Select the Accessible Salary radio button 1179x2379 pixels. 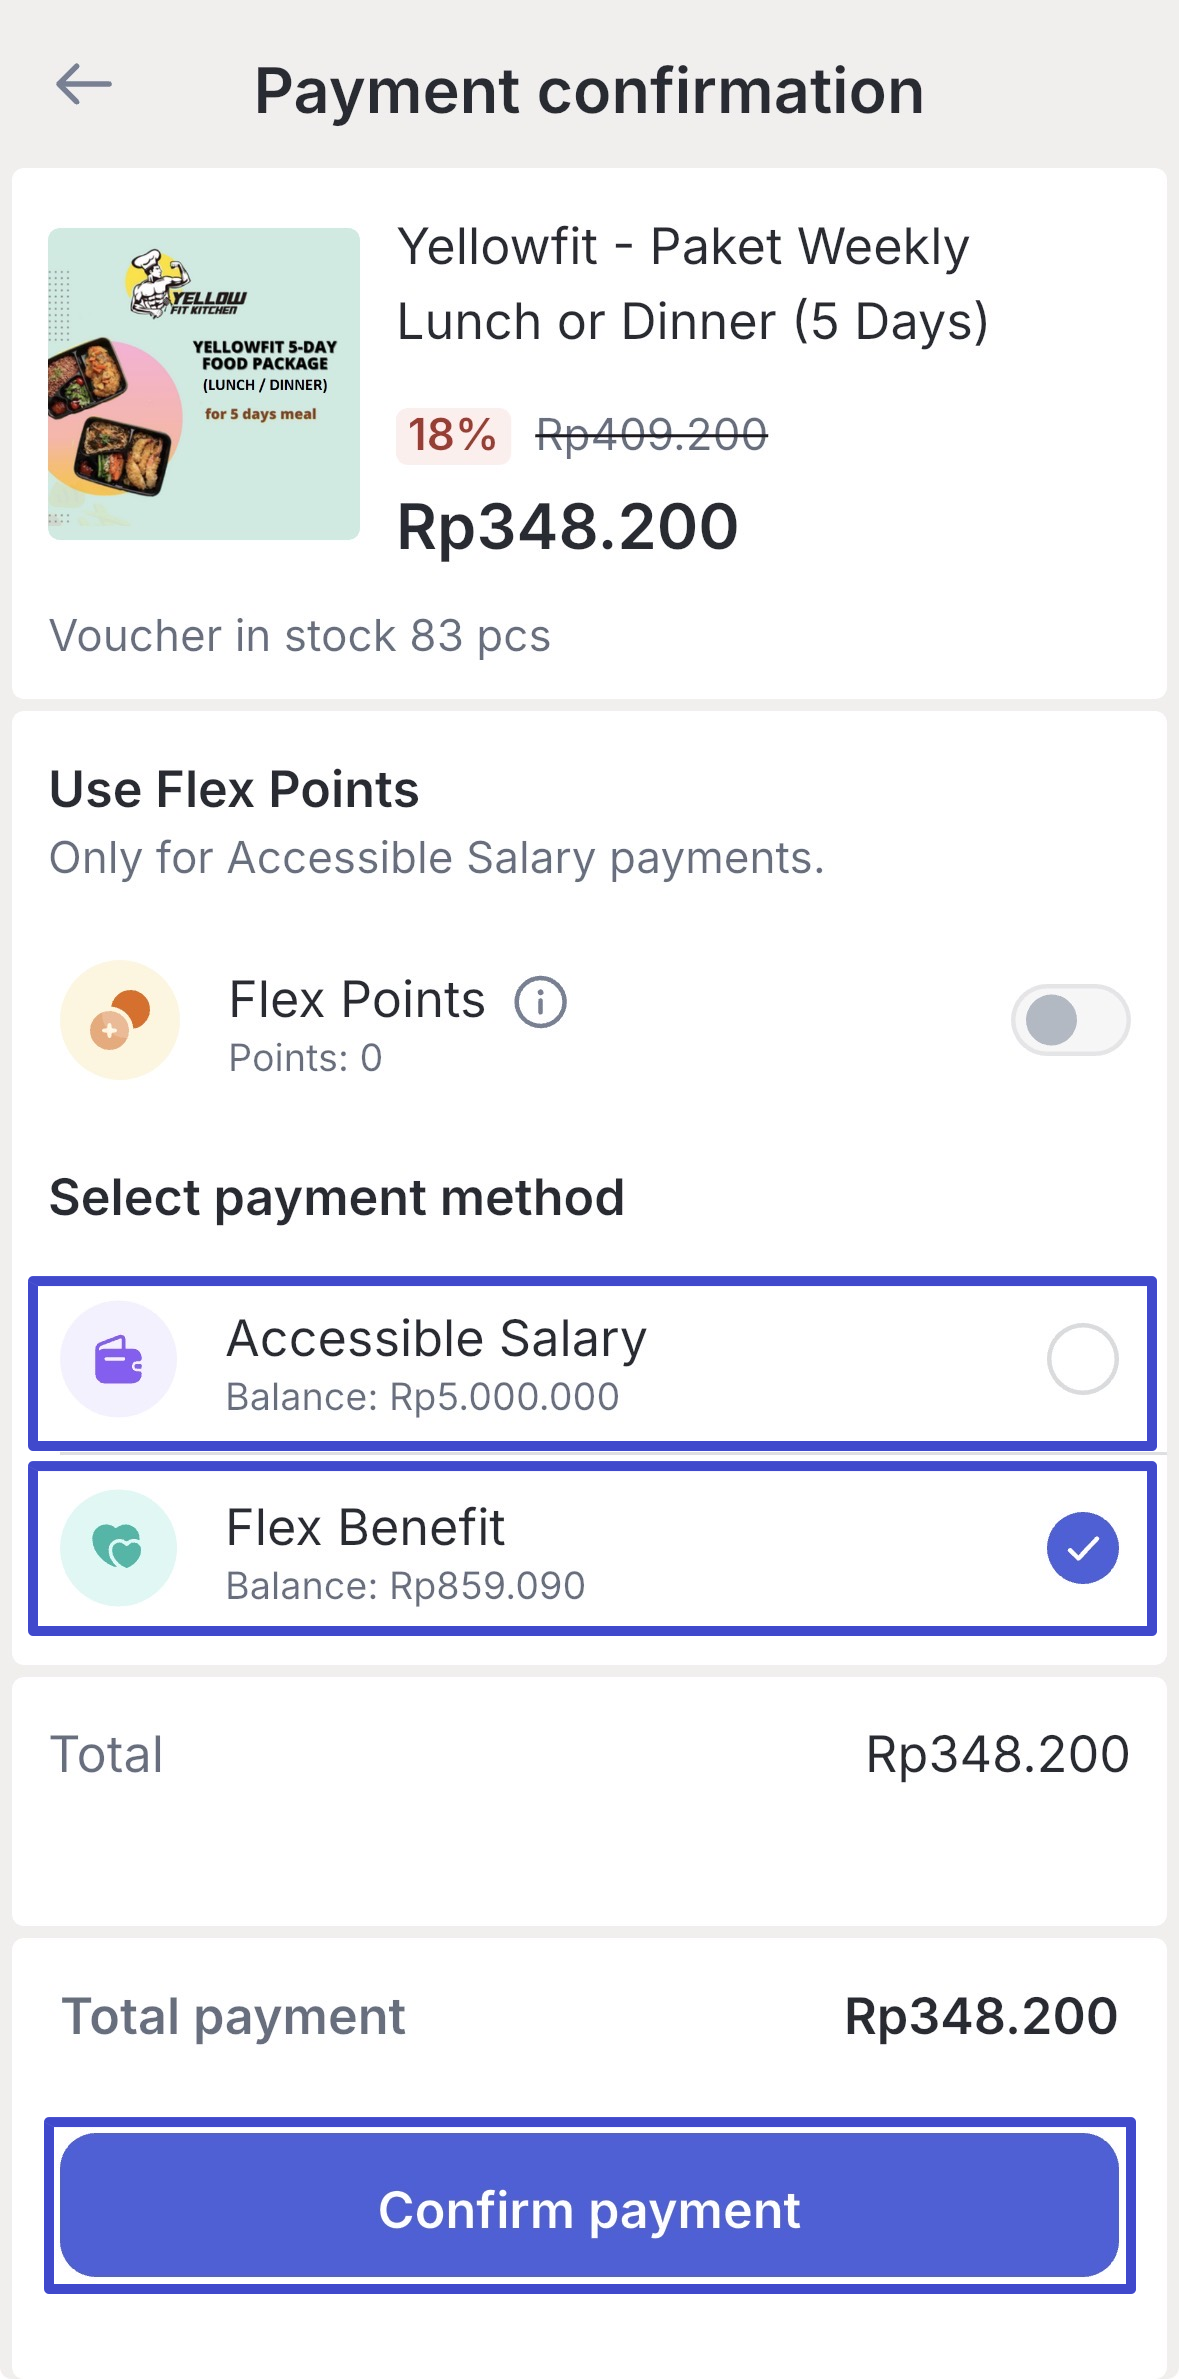pyautogui.click(x=1082, y=1359)
